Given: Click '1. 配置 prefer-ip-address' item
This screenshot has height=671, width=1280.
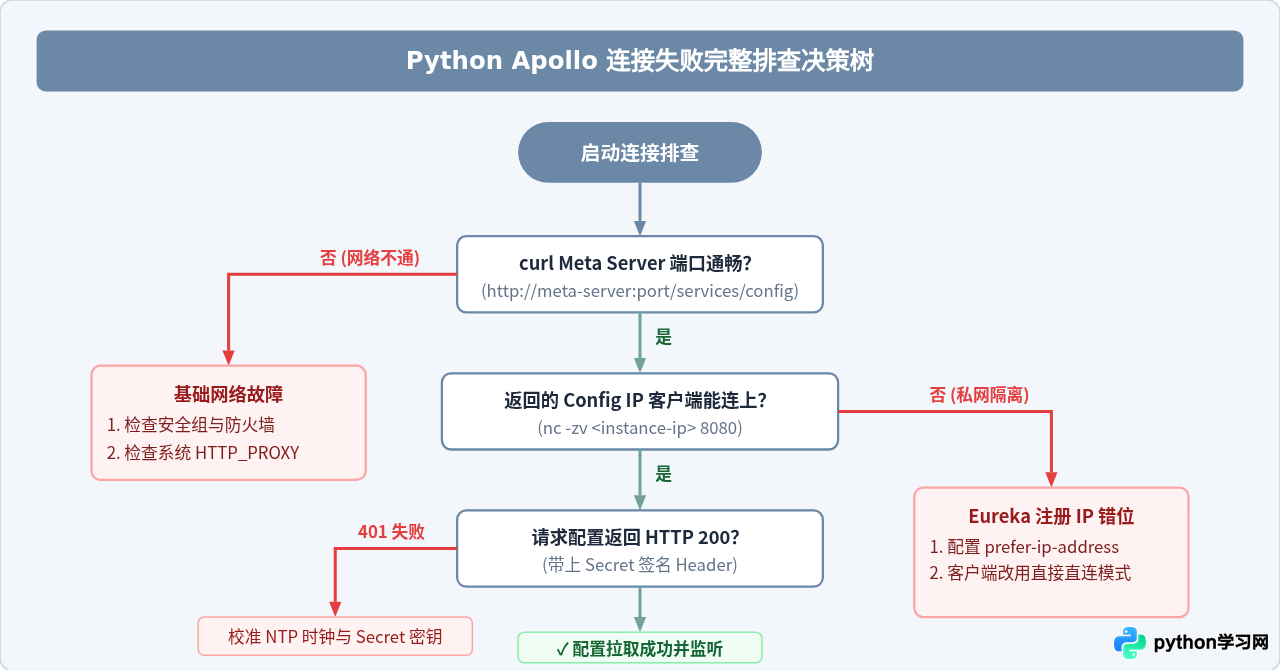Looking at the screenshot, I should tap(1024, 547).
